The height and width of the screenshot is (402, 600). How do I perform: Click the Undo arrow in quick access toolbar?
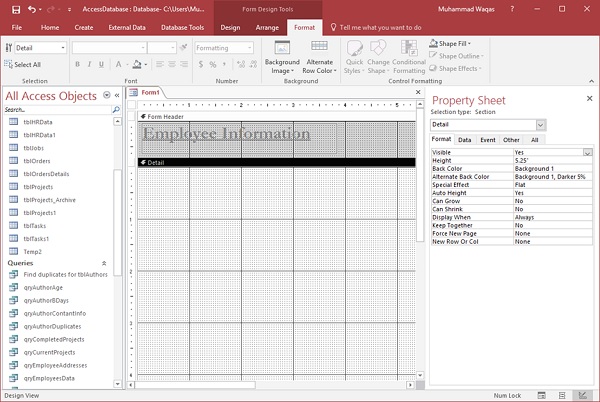point(32,9)
